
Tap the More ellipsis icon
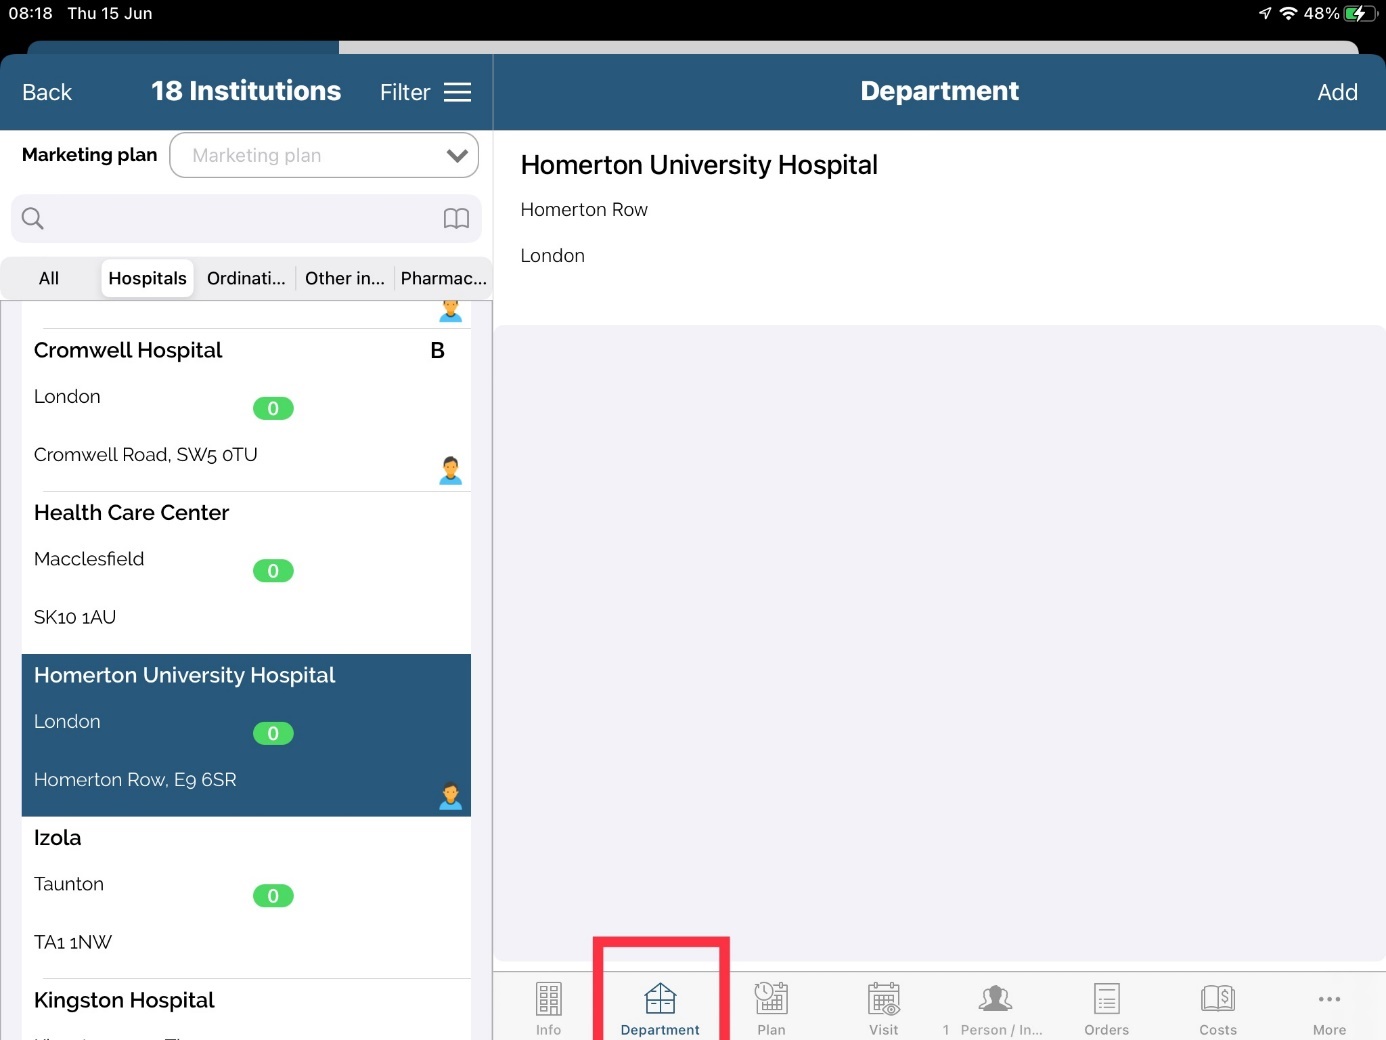tap(1329, 999)
